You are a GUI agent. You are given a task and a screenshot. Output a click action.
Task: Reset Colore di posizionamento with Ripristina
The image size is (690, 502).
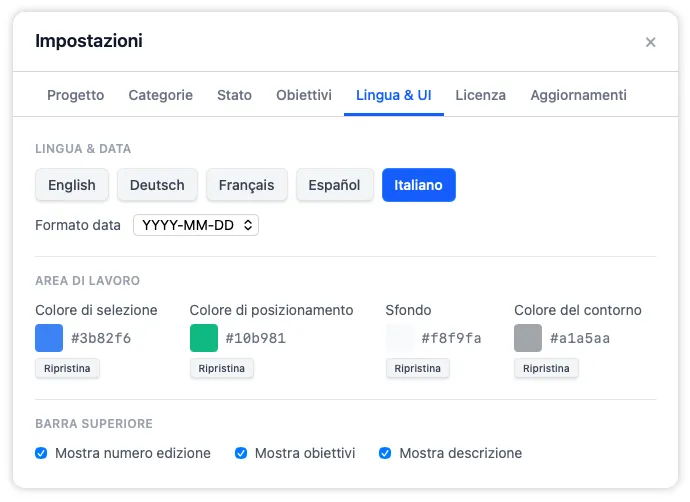click(222, 368)
